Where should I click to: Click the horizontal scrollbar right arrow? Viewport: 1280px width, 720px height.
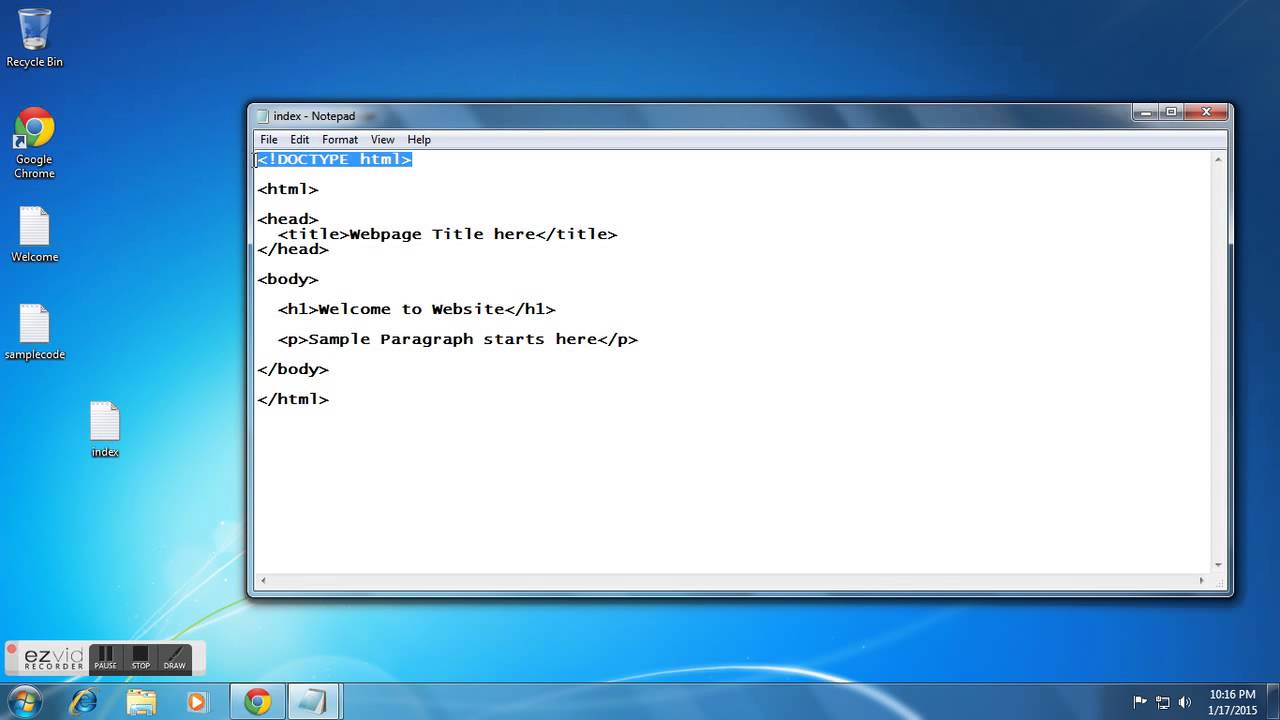[x=1202, y=580]
